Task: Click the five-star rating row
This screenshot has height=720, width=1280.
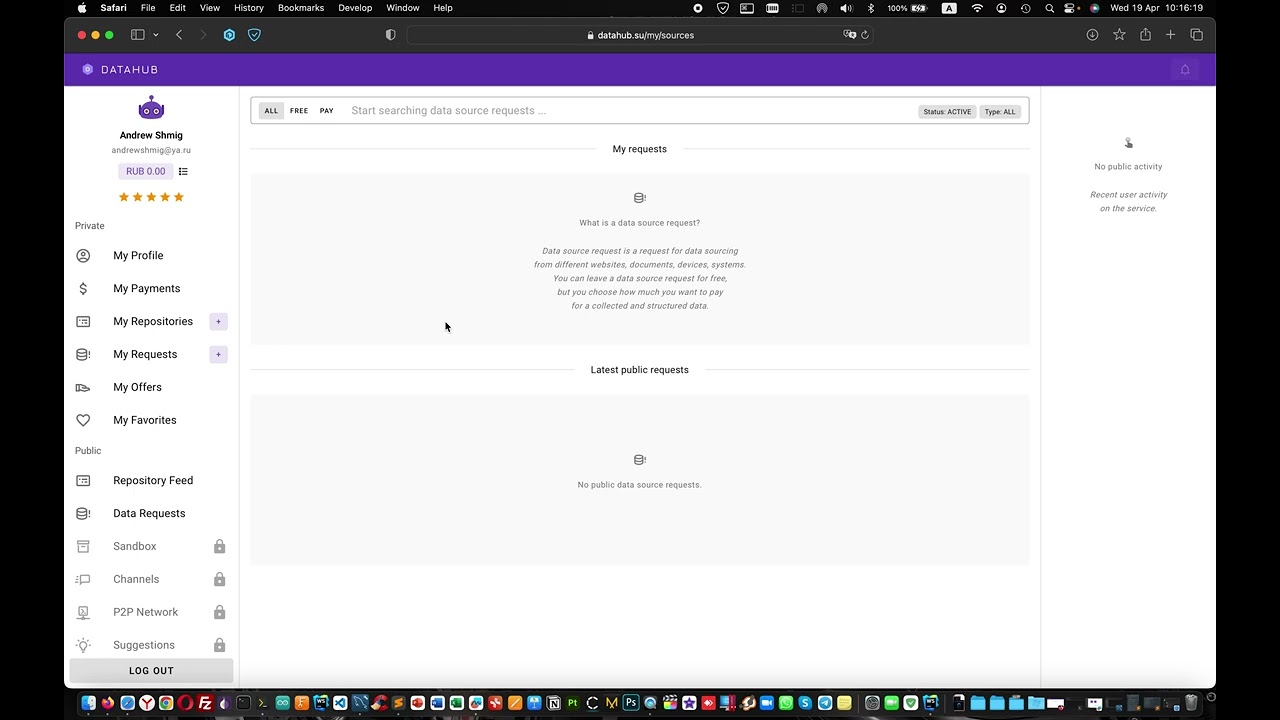Action: coord(151,197)
